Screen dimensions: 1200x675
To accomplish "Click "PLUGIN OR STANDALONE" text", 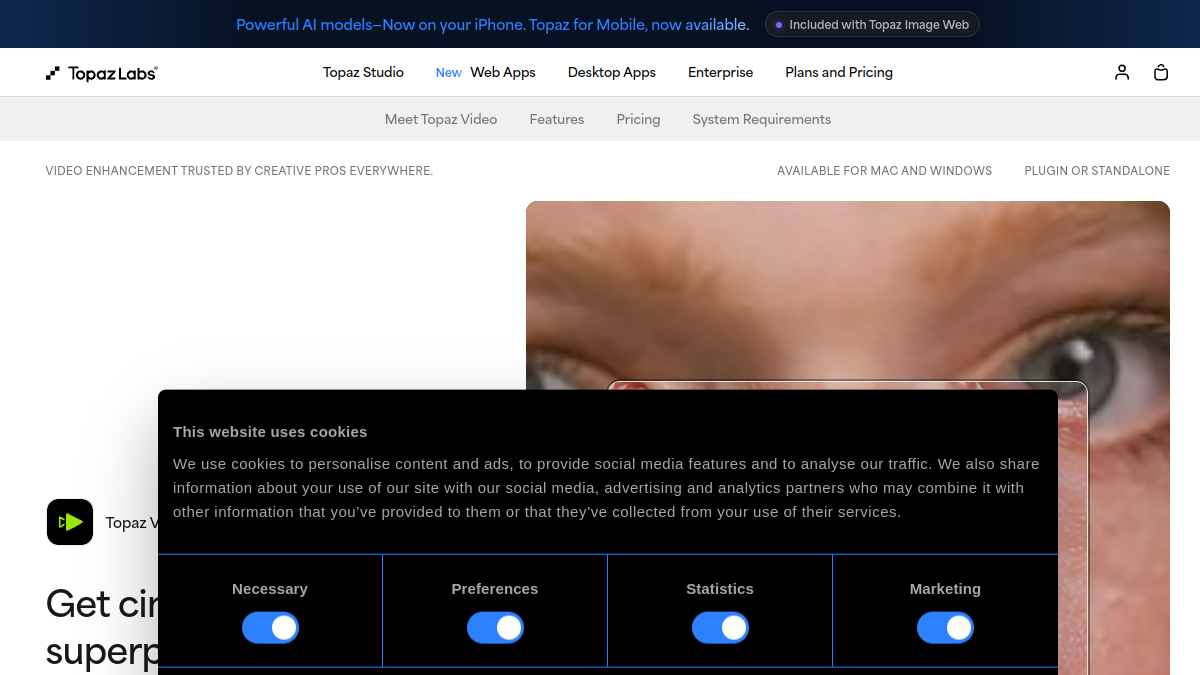I will point(1097,171).
